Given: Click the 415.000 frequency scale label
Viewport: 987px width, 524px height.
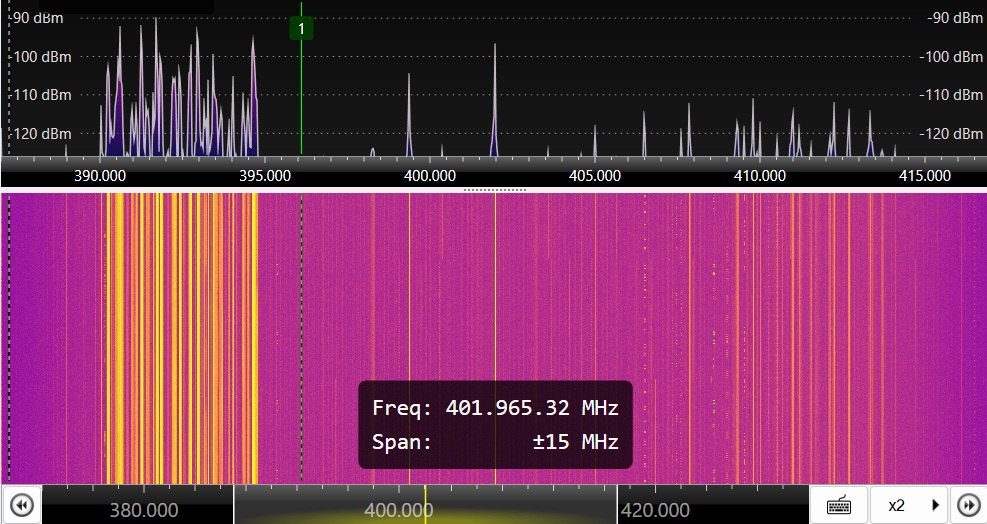Looking at the screenshot, I should coord(925,176).
